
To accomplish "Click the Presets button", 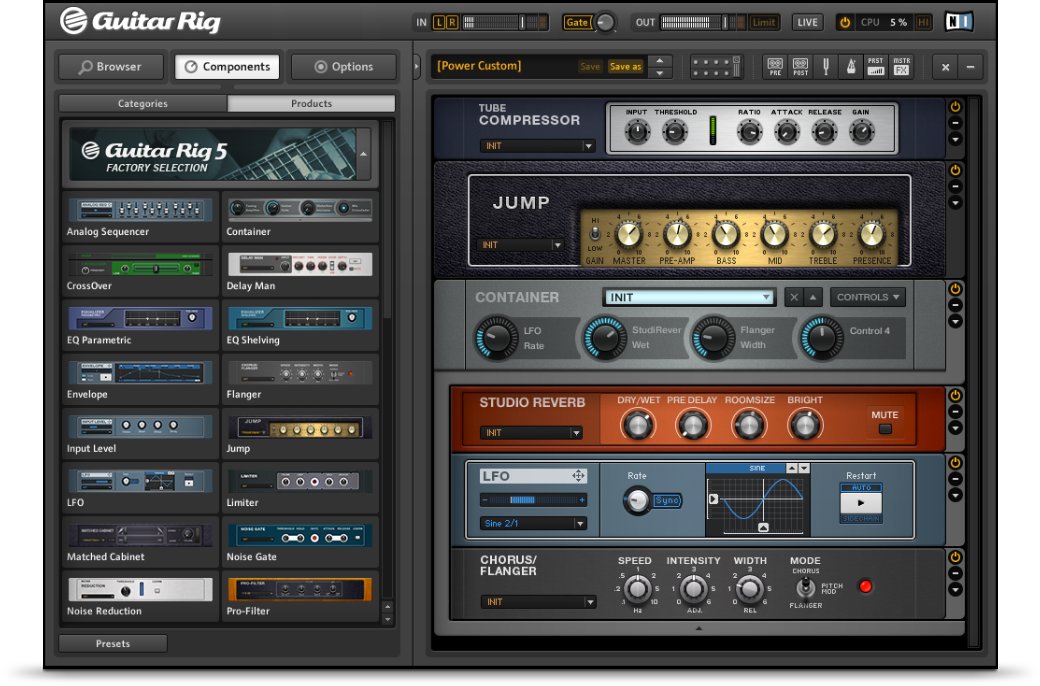I will click(x=113, y=643).
